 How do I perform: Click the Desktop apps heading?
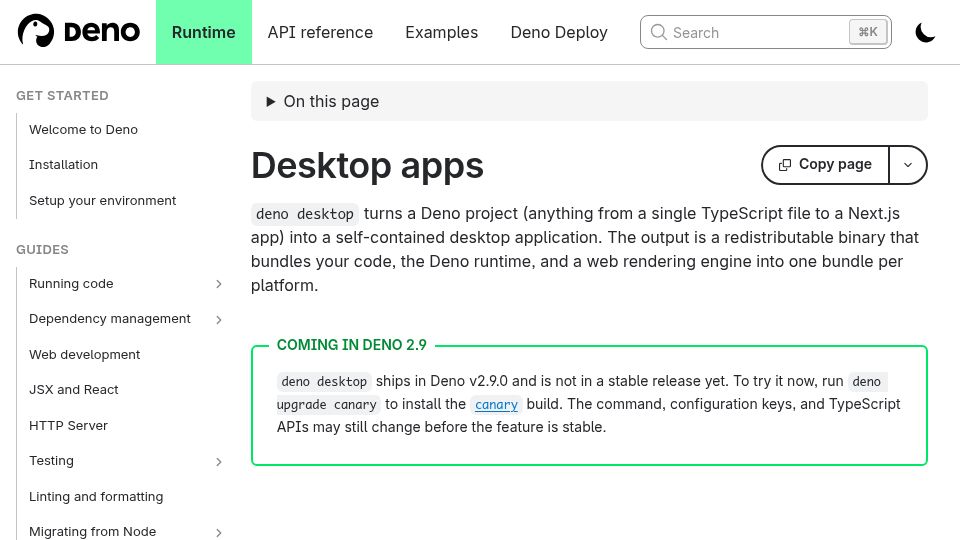(x=367, y=165)
